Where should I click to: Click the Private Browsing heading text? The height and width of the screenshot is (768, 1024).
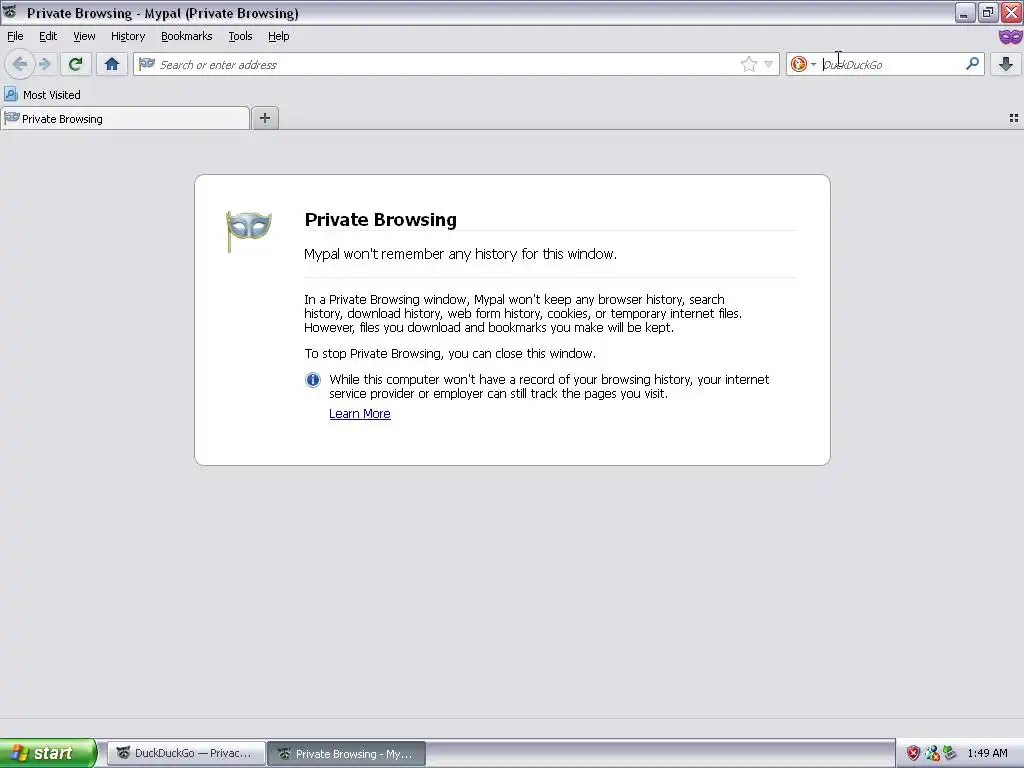381,220
